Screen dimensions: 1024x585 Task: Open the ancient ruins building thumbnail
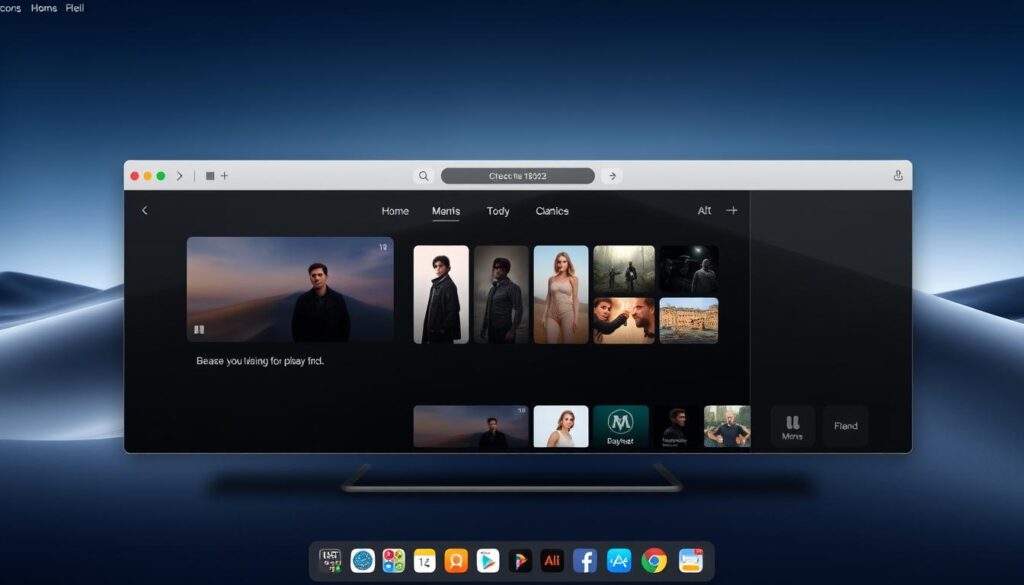(x=689, y=321)
